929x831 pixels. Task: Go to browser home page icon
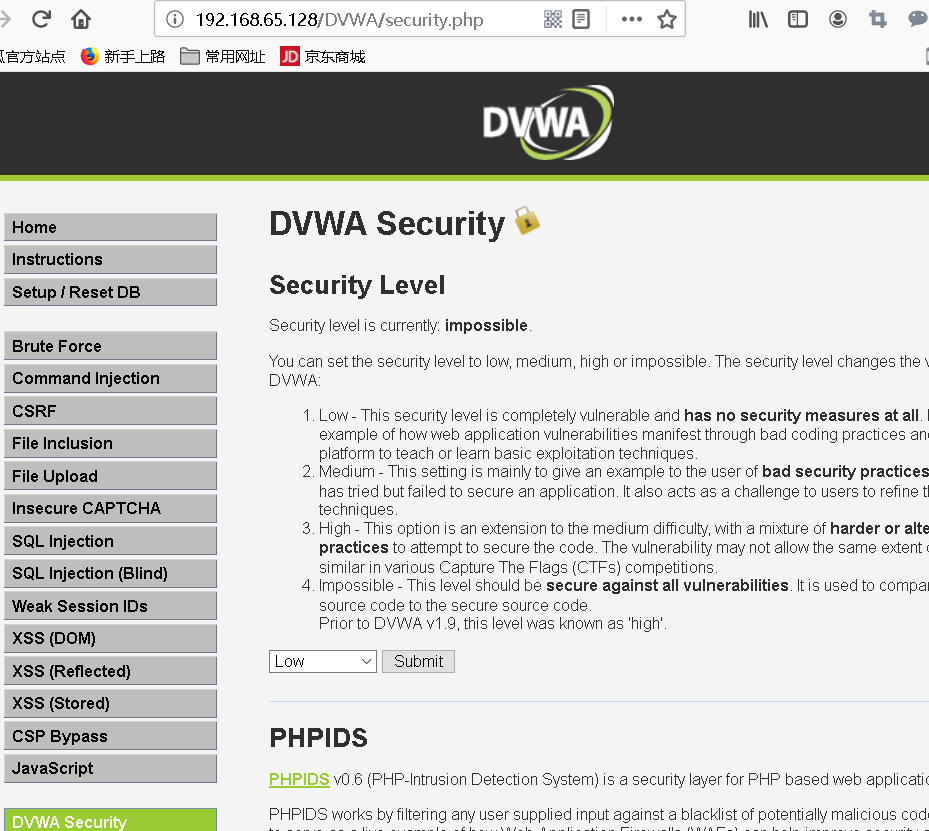click(81, 19)
